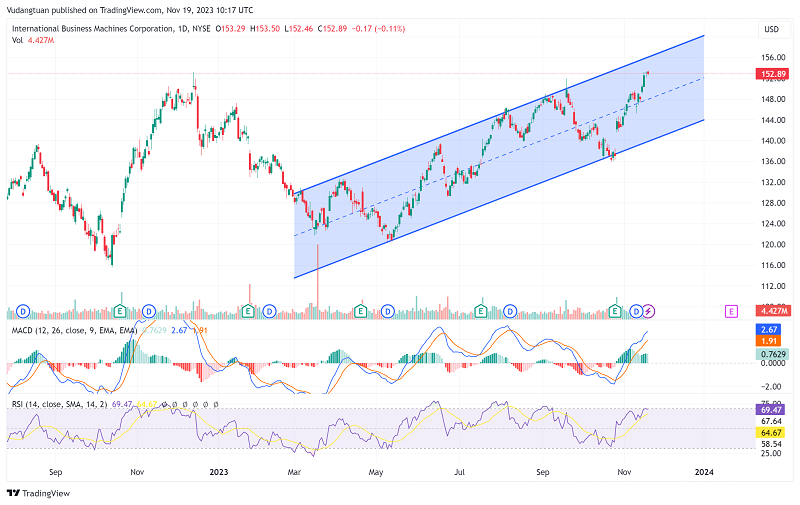Viewport: 800px width, 505px height.
Task: Click the Vudangtuan author name
Action: 30,11
